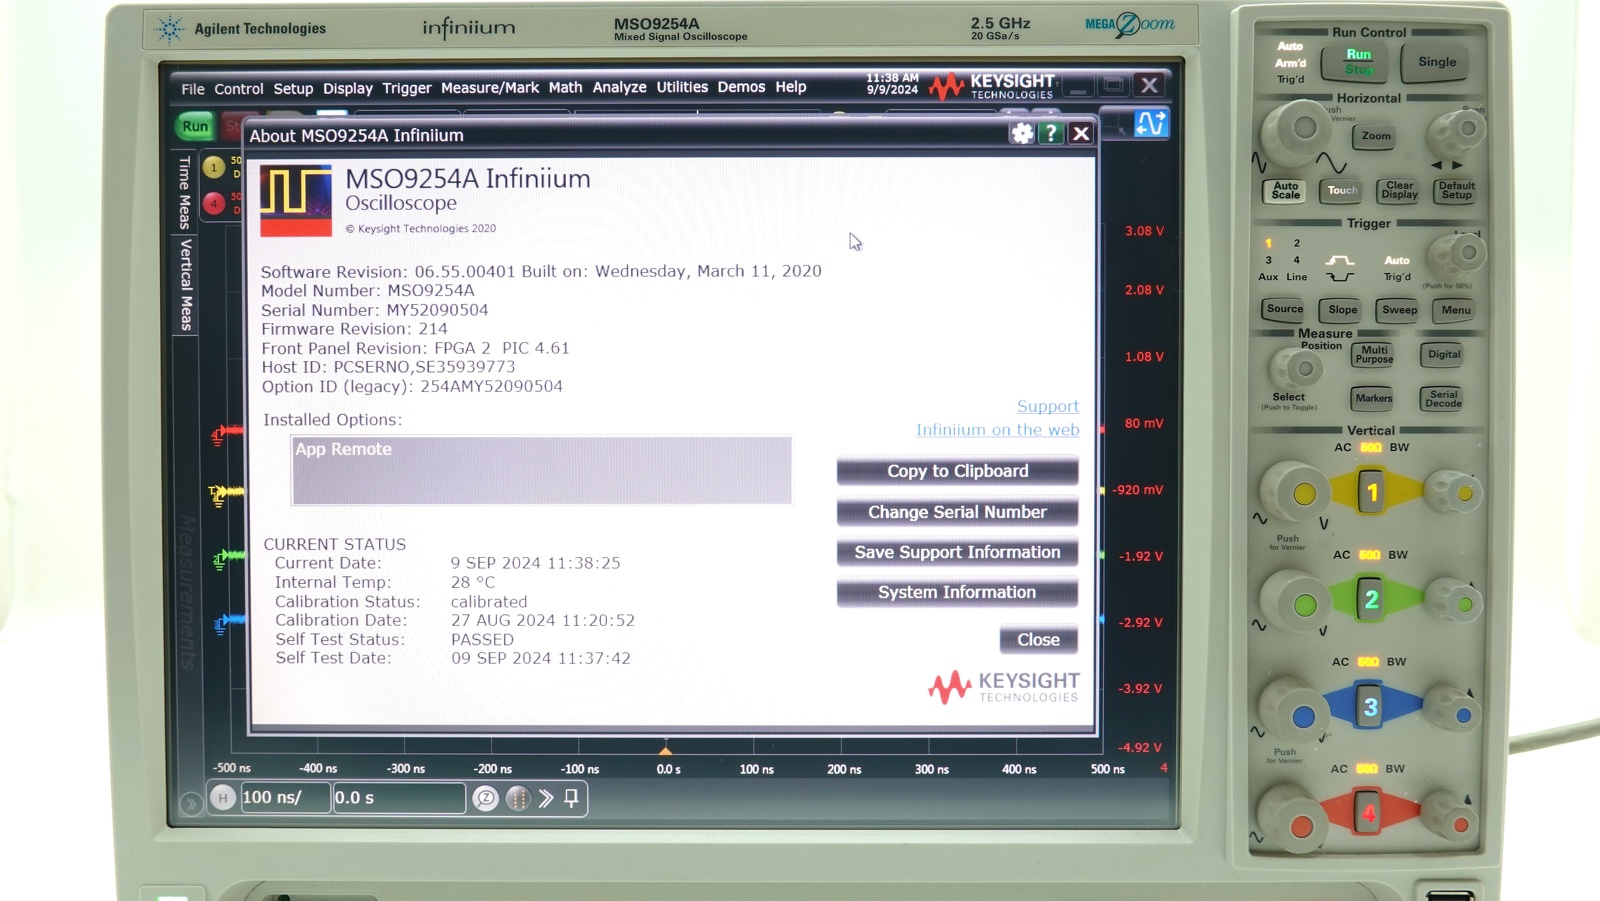Open the Measure/Mark menu
The height and width of the screenshot is (901, 1600).
tap(490, 88)
